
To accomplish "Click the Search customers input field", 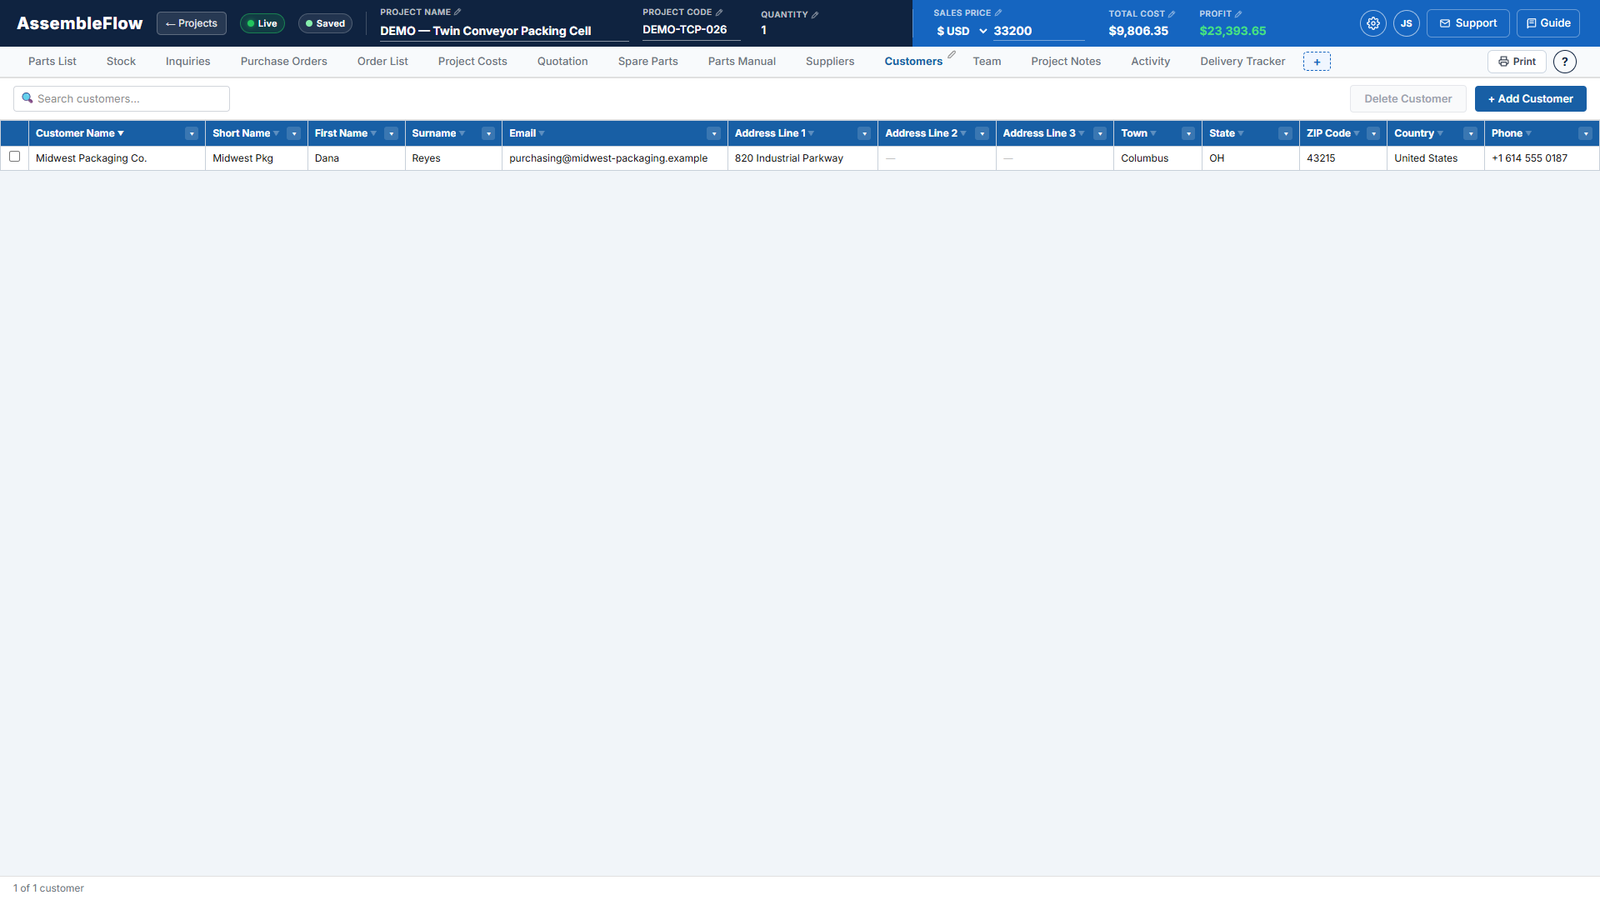I will click(x=122, y=99).
